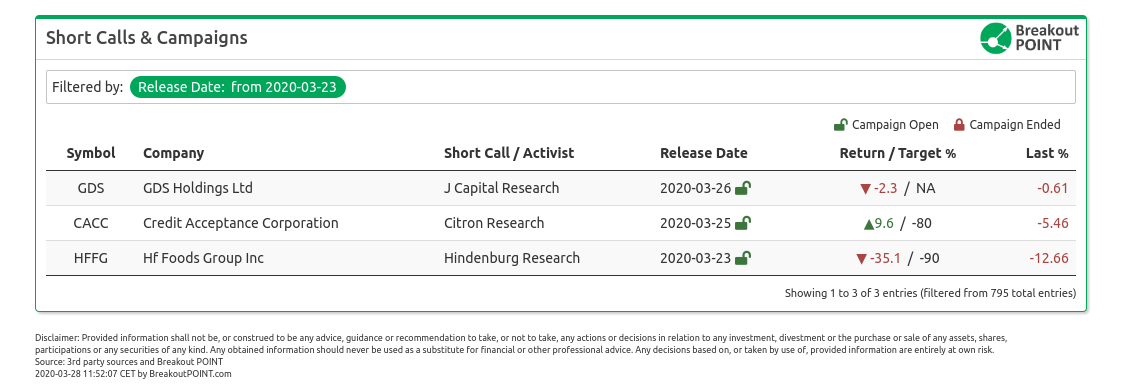Screen dimensions: 1123x388
Task: Sort by Company column header
Action: tap(173, 153)
